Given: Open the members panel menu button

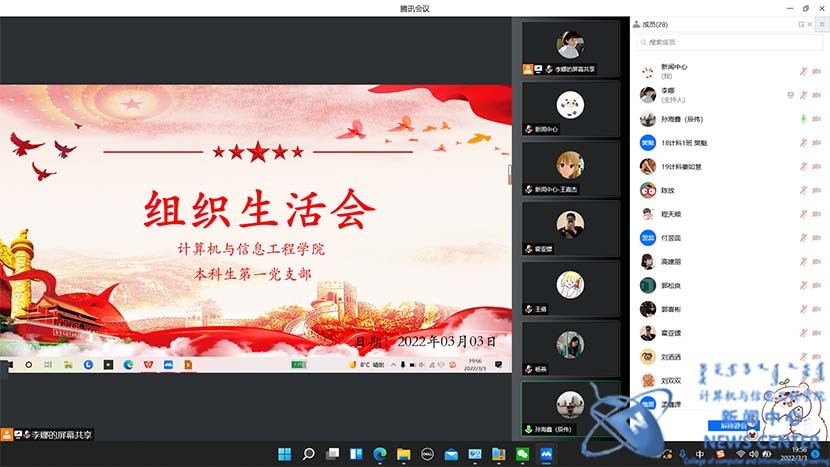Looking at the screenshot, I should [821, 24].
